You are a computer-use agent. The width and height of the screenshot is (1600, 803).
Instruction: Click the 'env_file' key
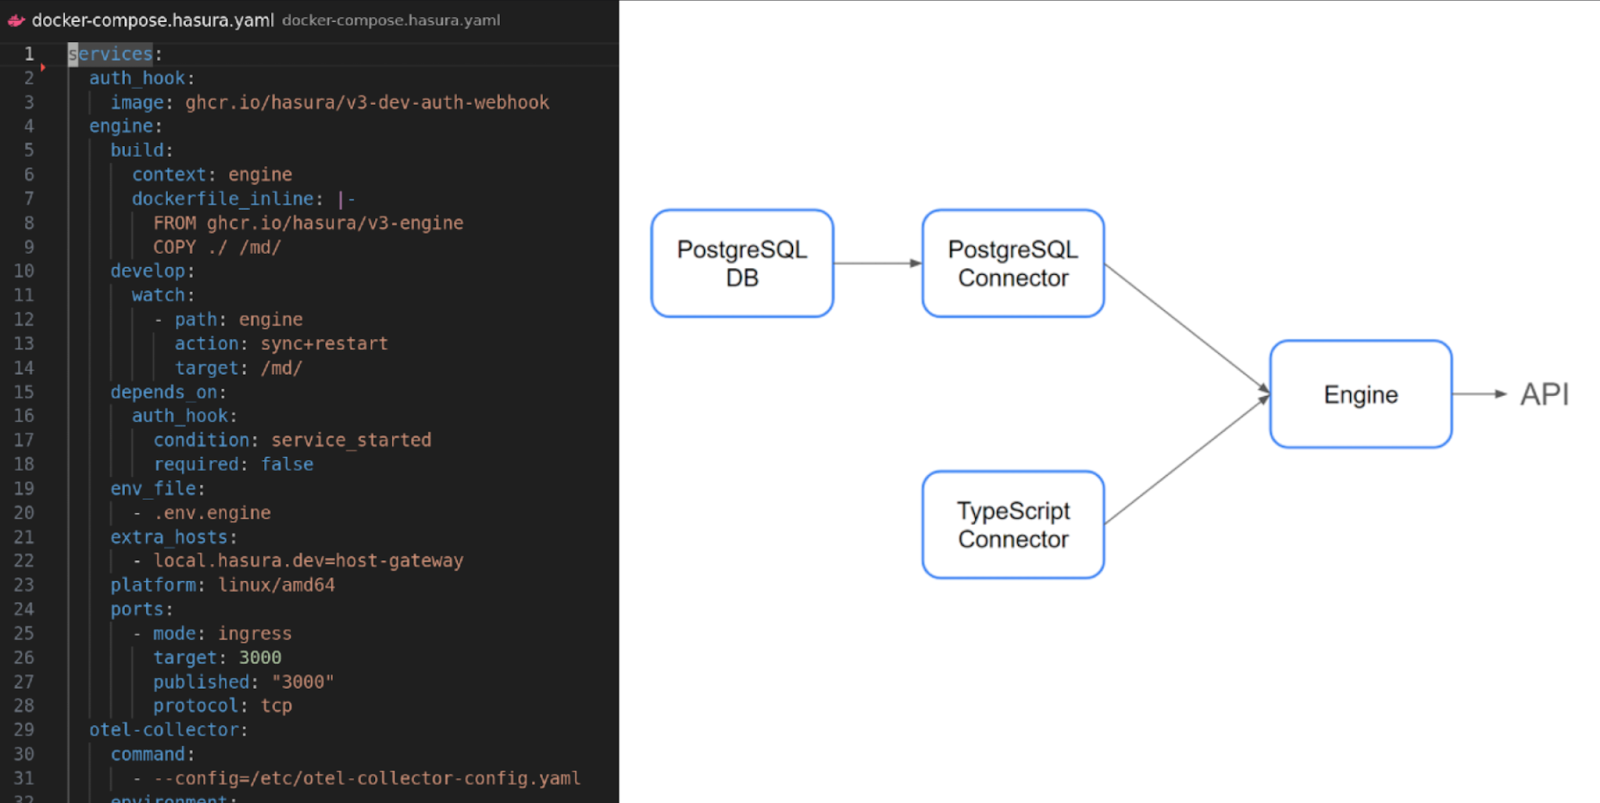[153, 488]
